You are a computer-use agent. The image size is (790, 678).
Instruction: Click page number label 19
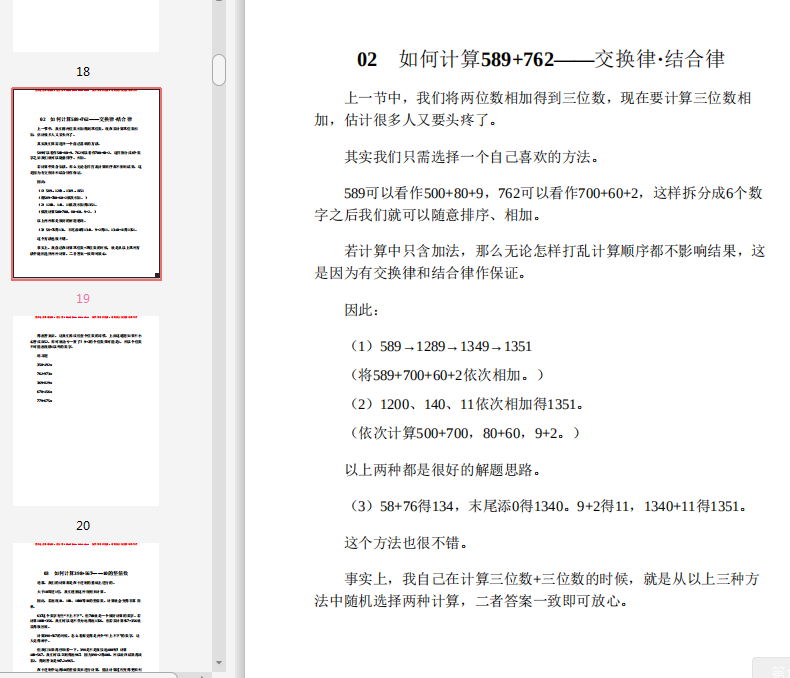tap(83, 298)
